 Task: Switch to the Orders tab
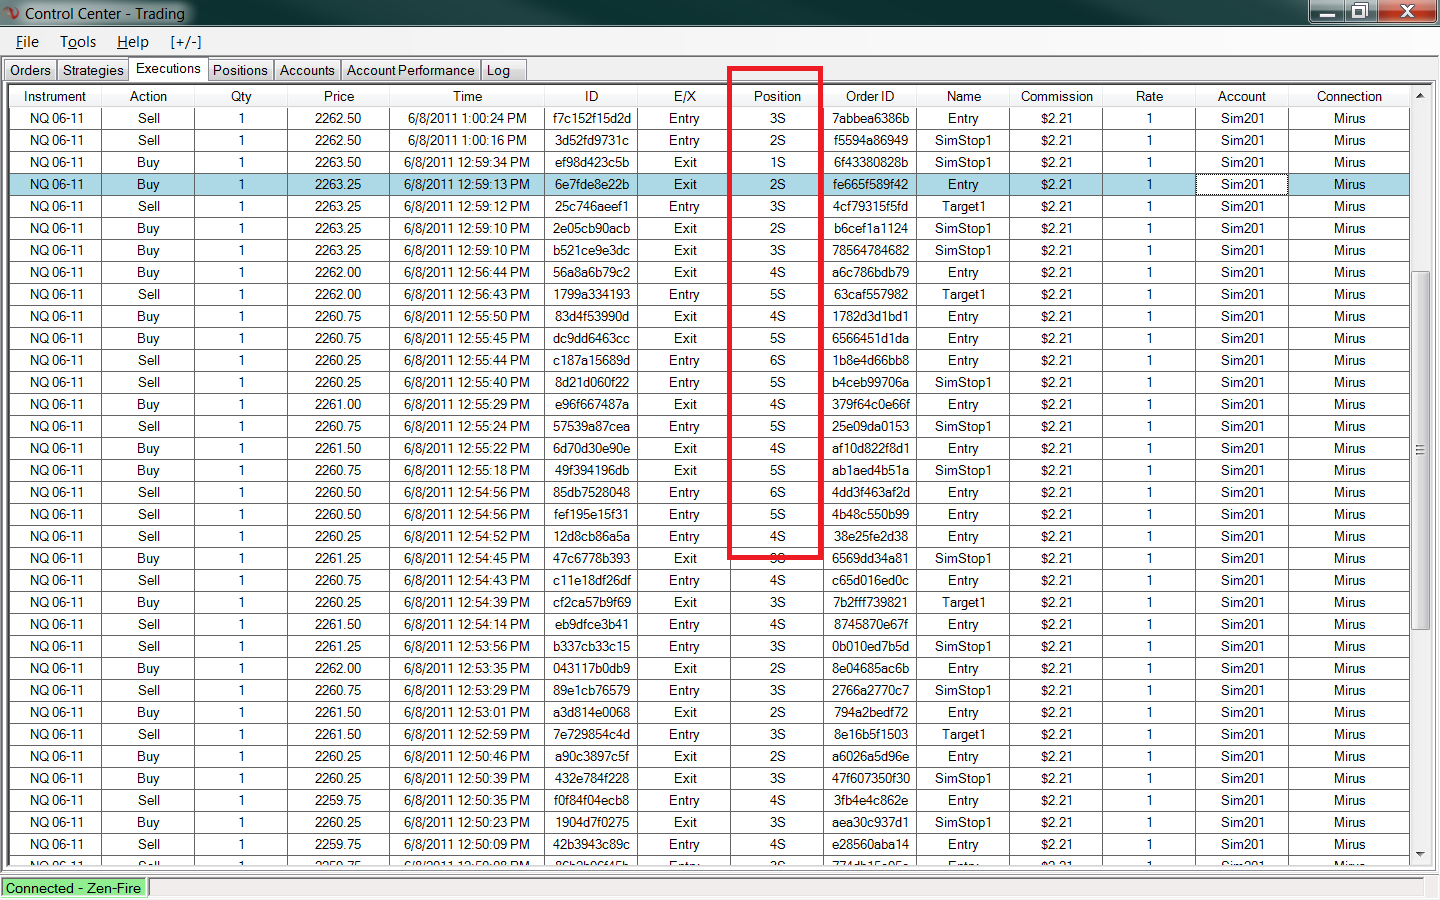(30, 70)
